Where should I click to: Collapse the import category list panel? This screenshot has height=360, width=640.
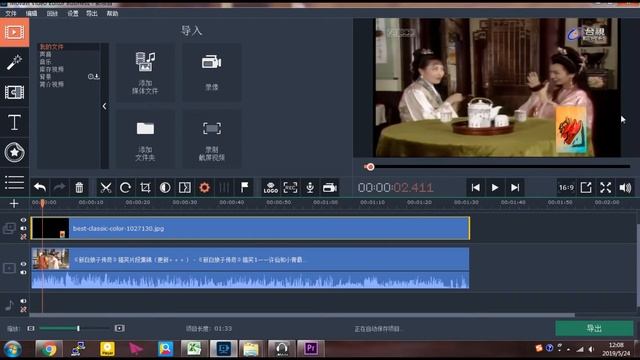click(104, 106)
